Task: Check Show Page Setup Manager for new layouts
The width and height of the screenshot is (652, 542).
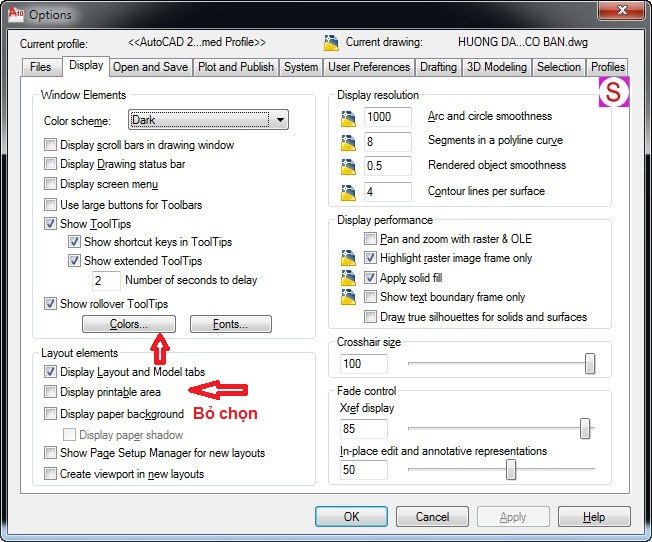Action: (50, 453)
